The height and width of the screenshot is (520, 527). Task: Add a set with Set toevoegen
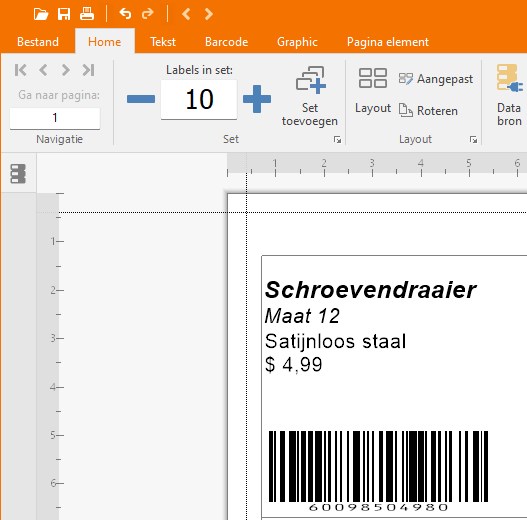pyautogui.click(x=310, y=96)
